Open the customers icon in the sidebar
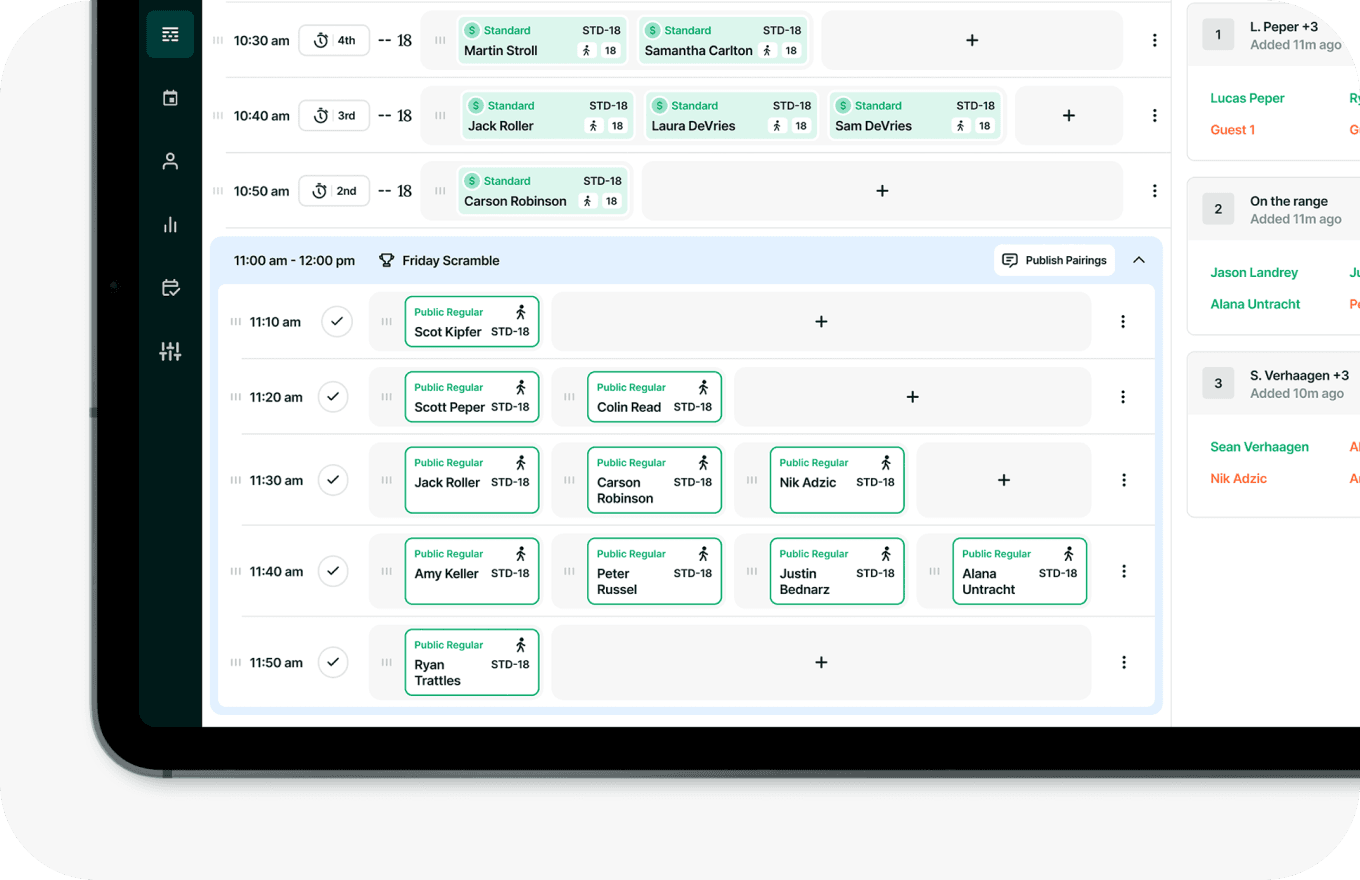The image size is (1360, 880). 170,160
